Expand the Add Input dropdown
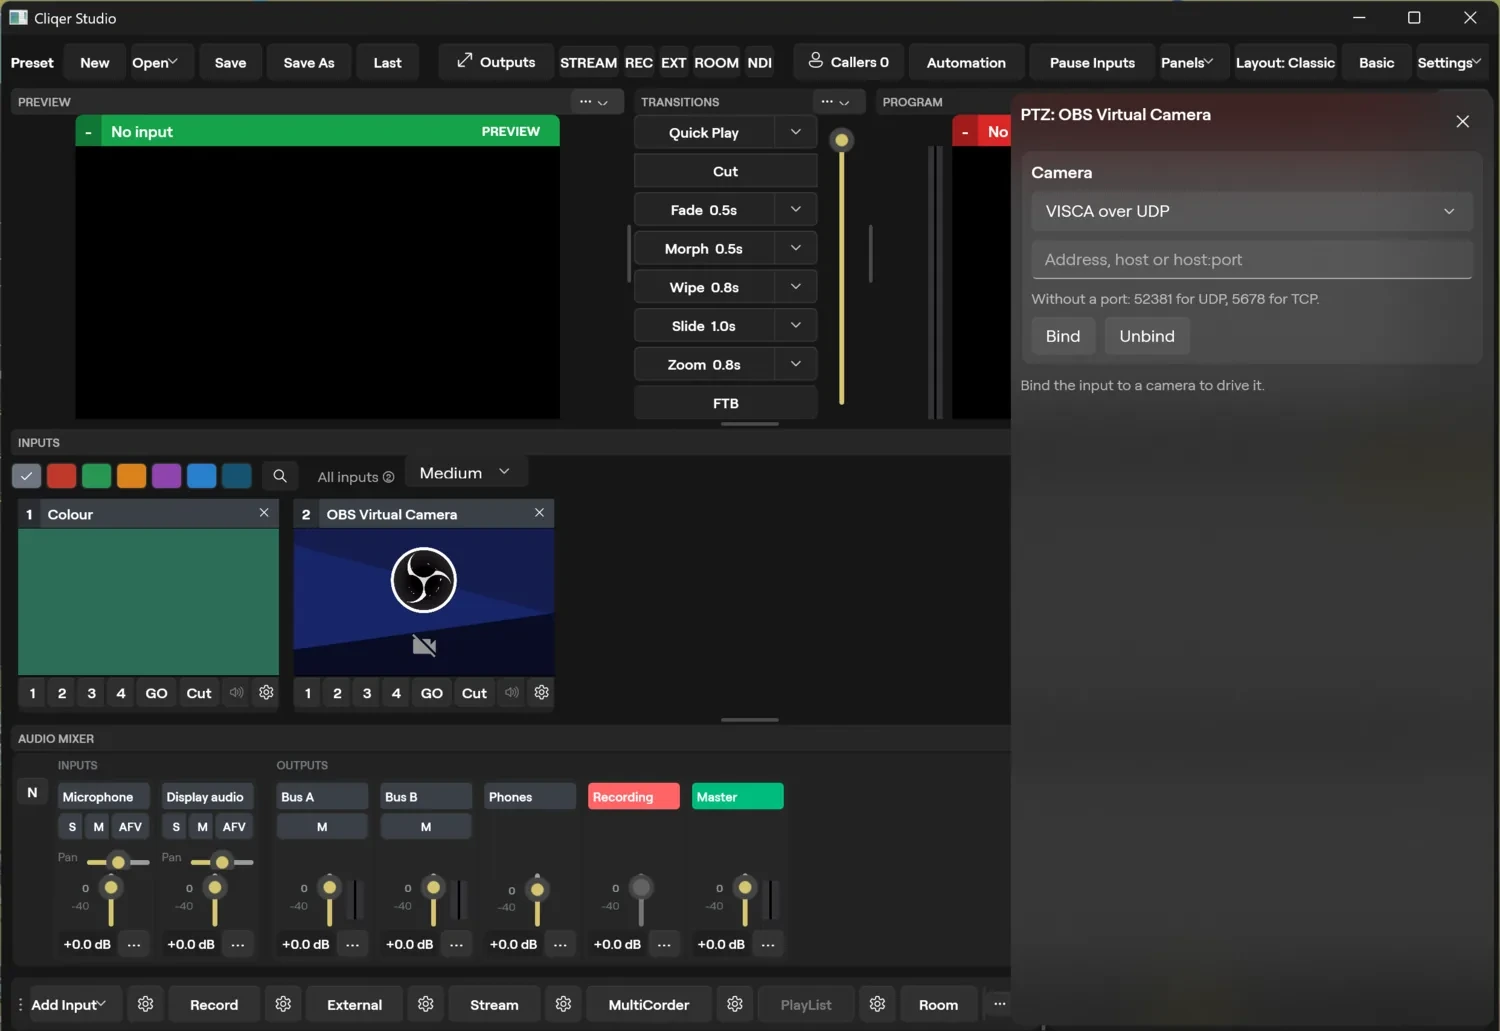The height and width of the screenshot is (1031, 1500). 68,1004
